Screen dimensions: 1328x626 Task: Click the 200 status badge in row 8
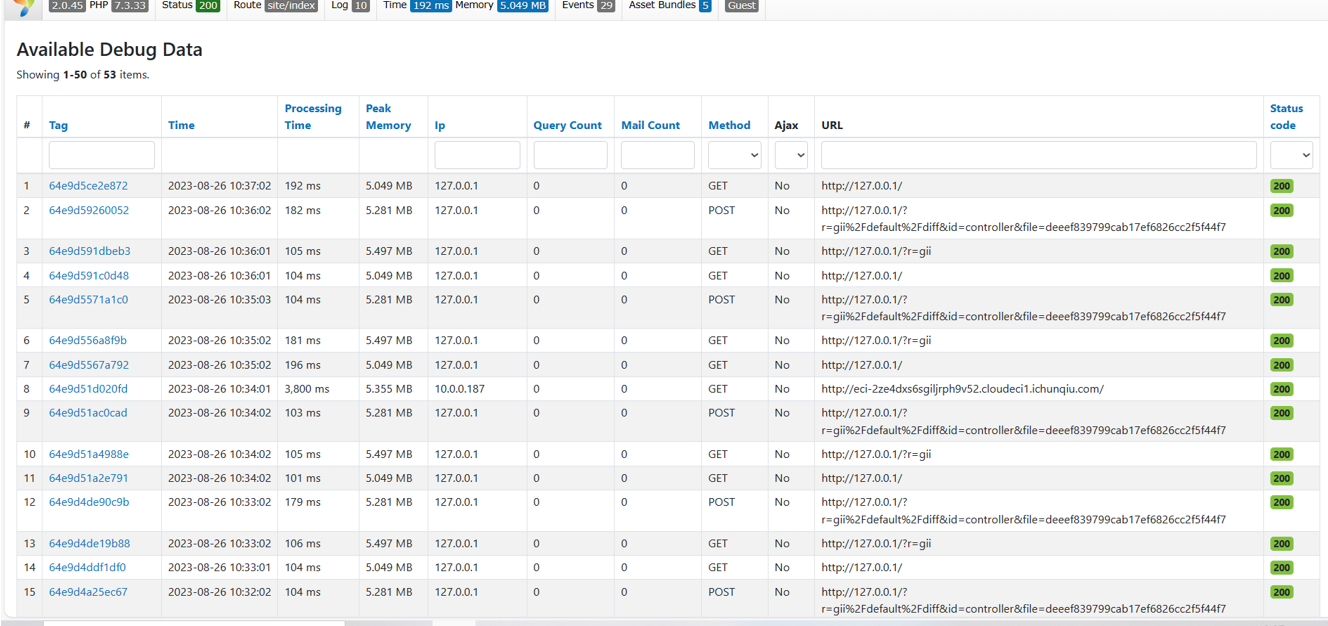[x=1281, y=389]
